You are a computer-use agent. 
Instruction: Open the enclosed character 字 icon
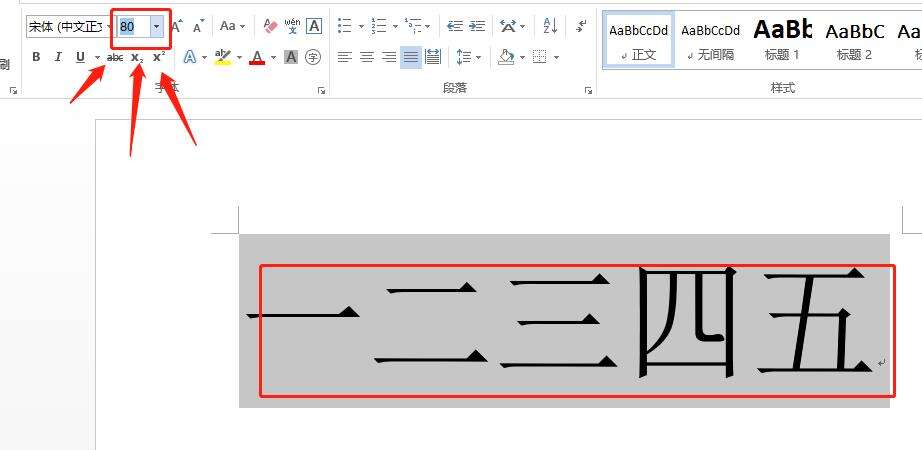(313, 57)
